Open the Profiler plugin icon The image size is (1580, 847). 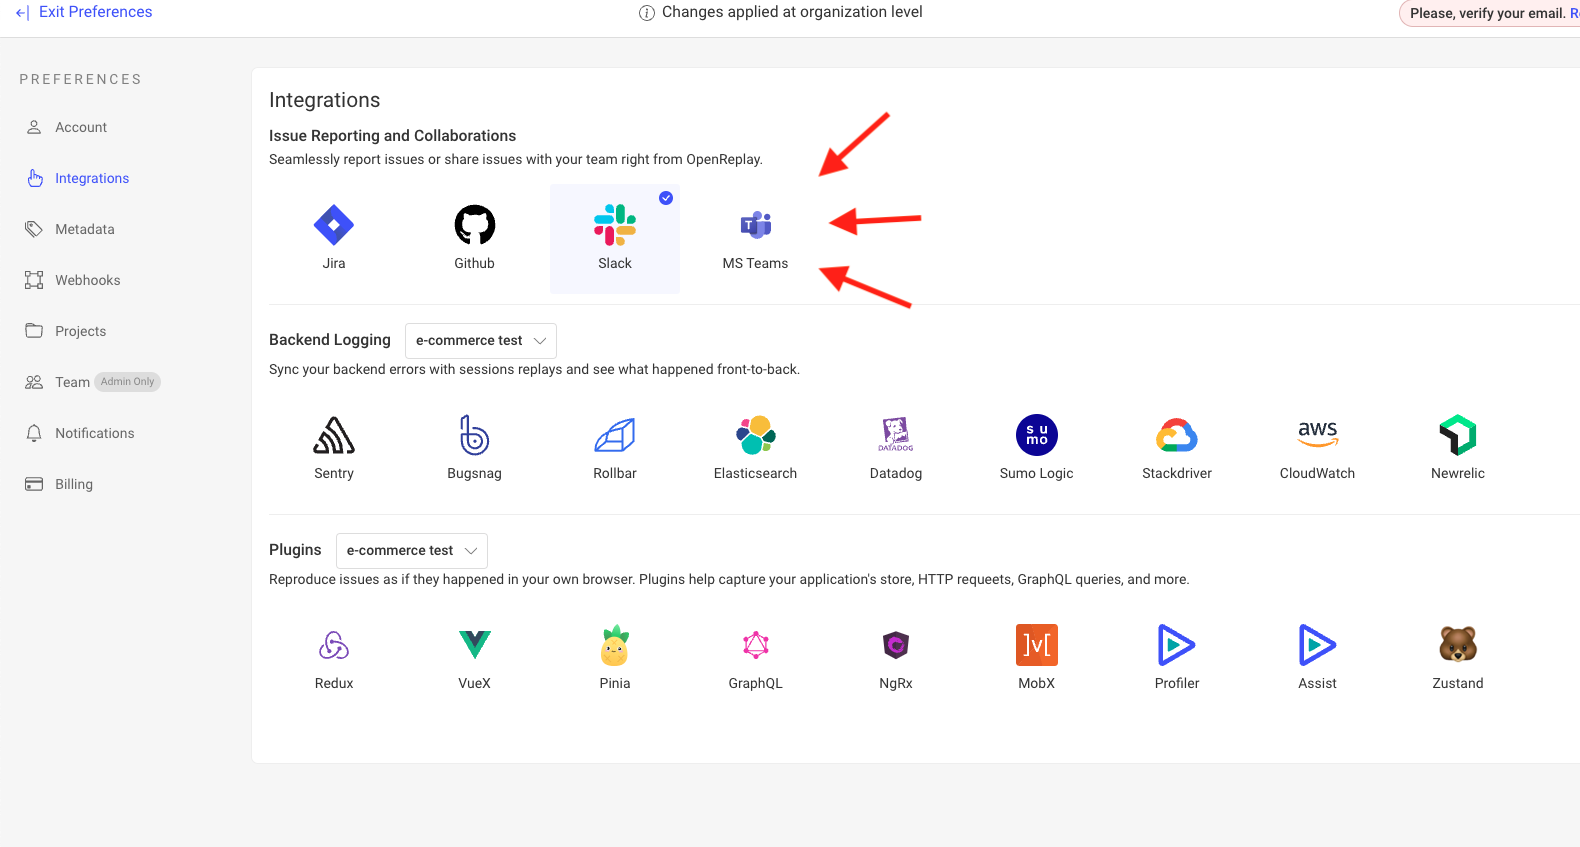(x=1177, y=645)
